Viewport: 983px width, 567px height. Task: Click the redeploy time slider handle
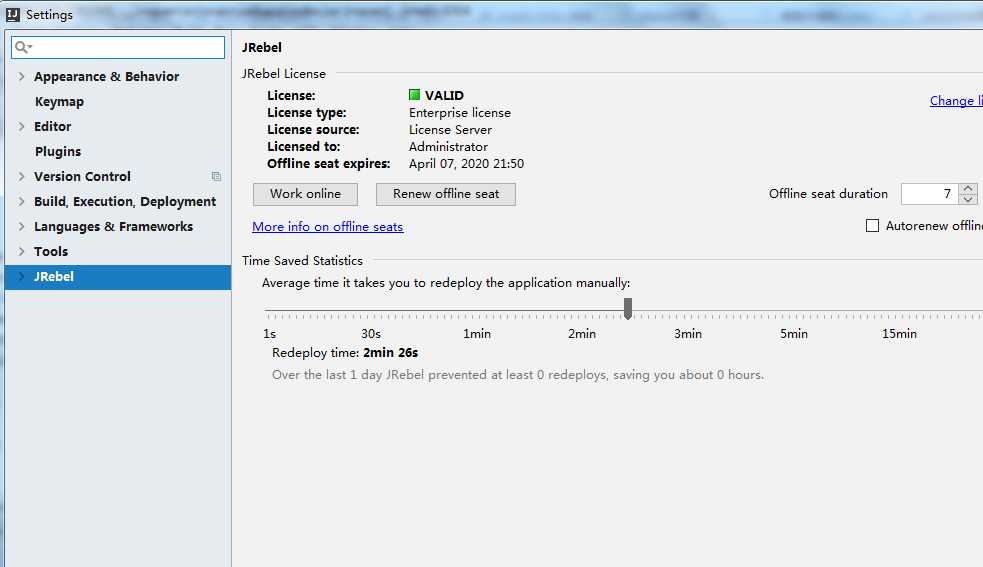[x=628, y=309]
